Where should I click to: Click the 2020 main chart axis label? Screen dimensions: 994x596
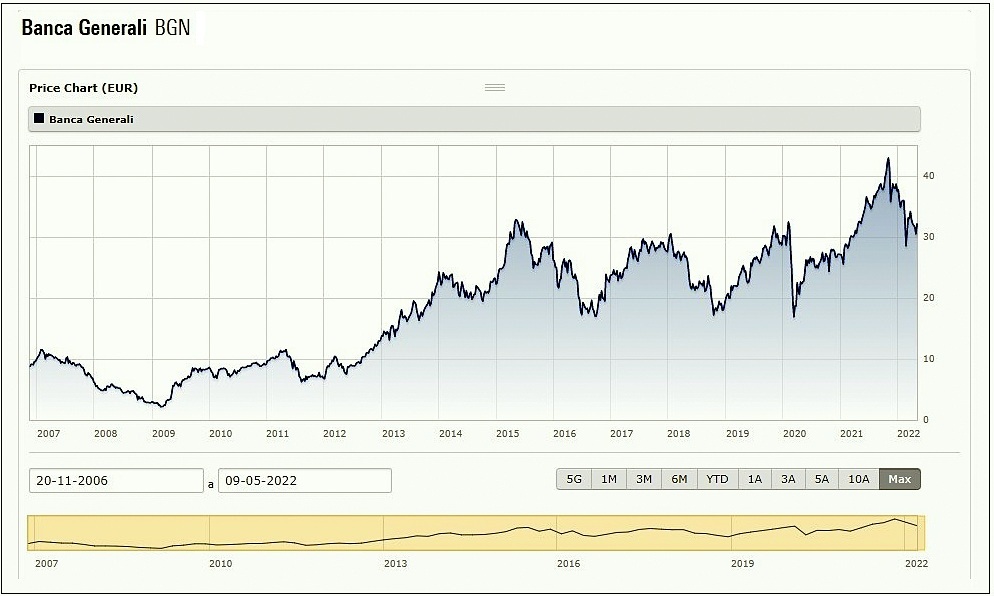click(794, 434)
